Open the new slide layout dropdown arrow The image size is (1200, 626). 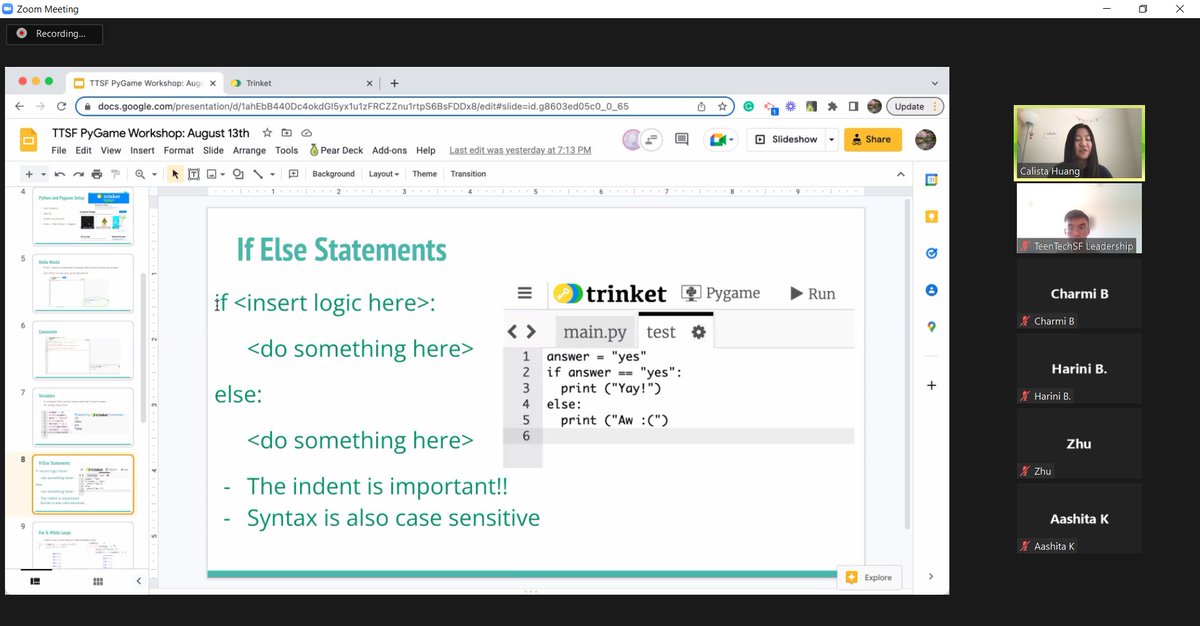44,174
